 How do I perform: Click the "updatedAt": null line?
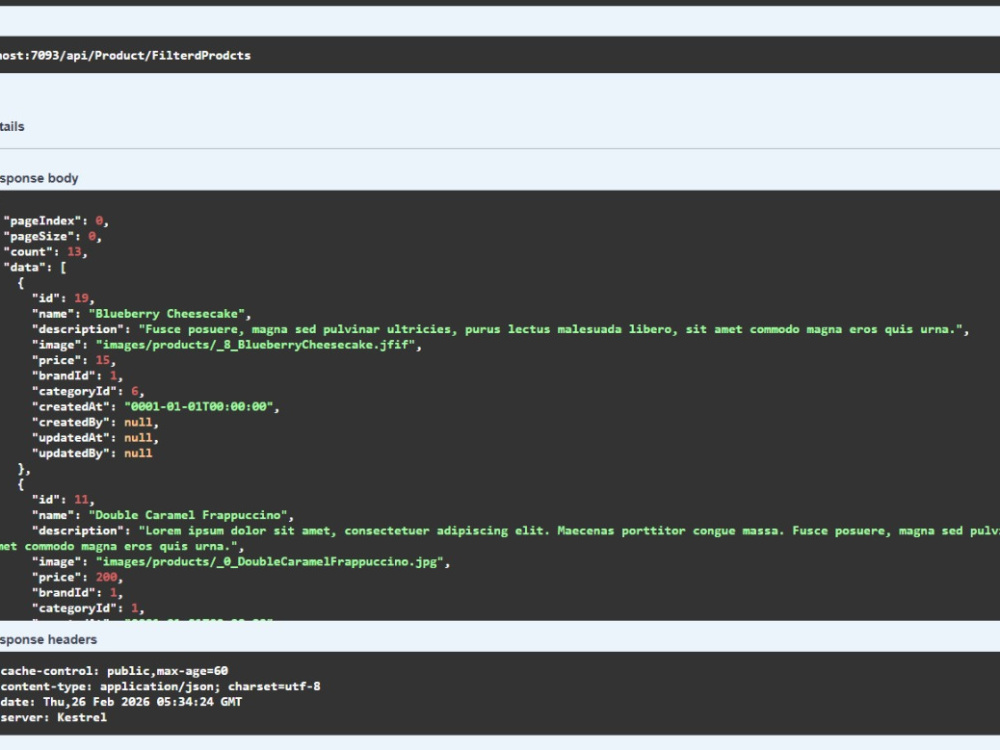pos(95,438)
